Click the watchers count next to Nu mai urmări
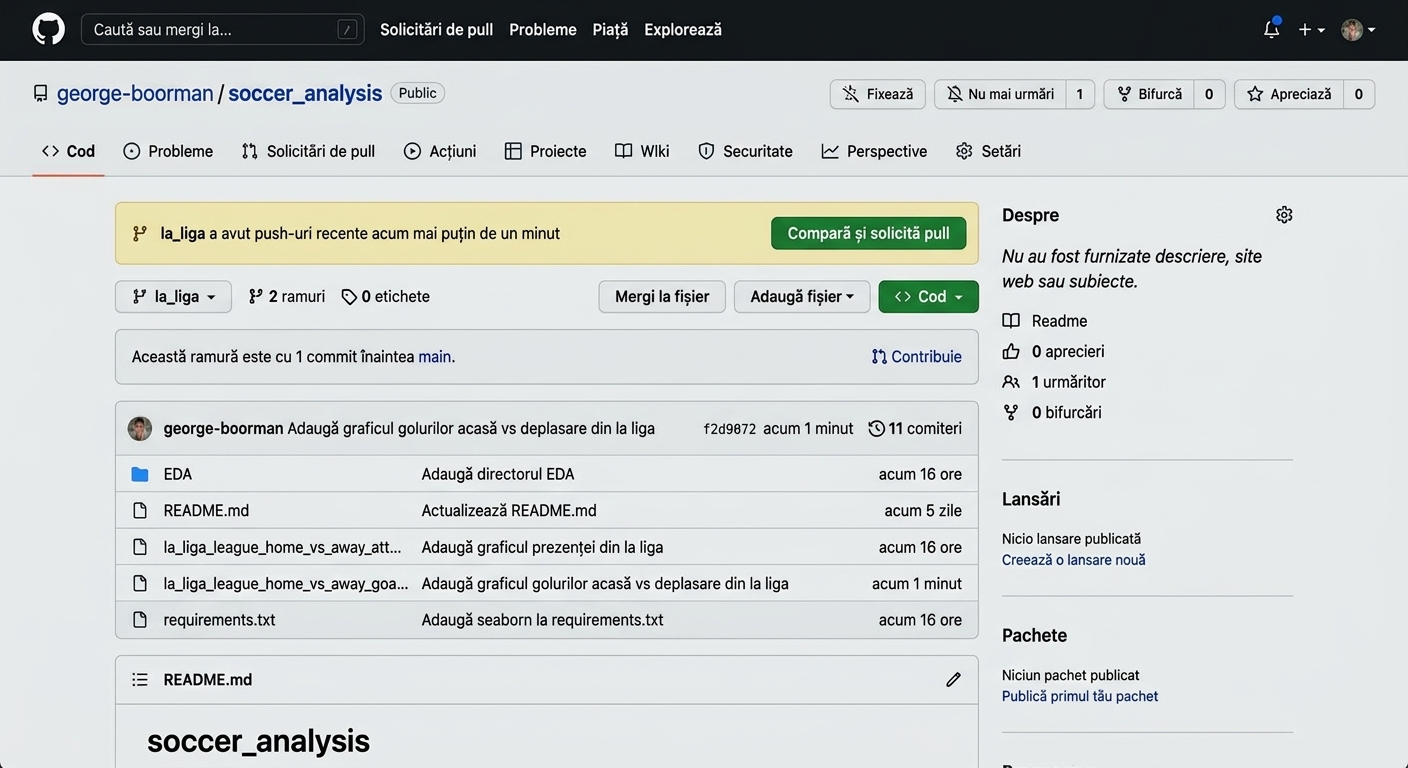This screenshot has height=768, width=1408. tap(1080, 94)
